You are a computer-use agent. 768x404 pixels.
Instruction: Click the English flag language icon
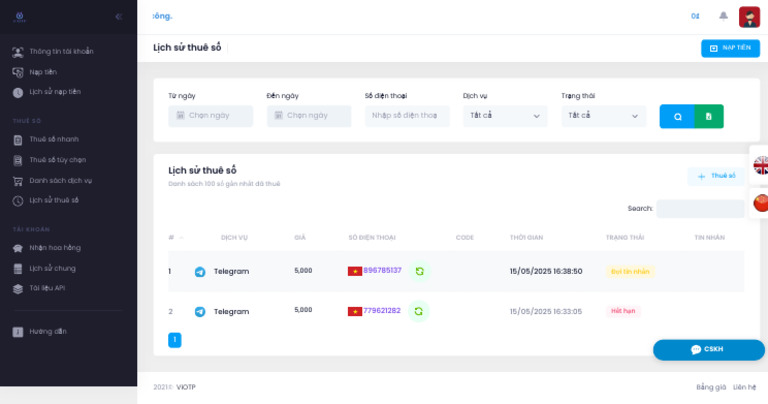tap(761, 166)
